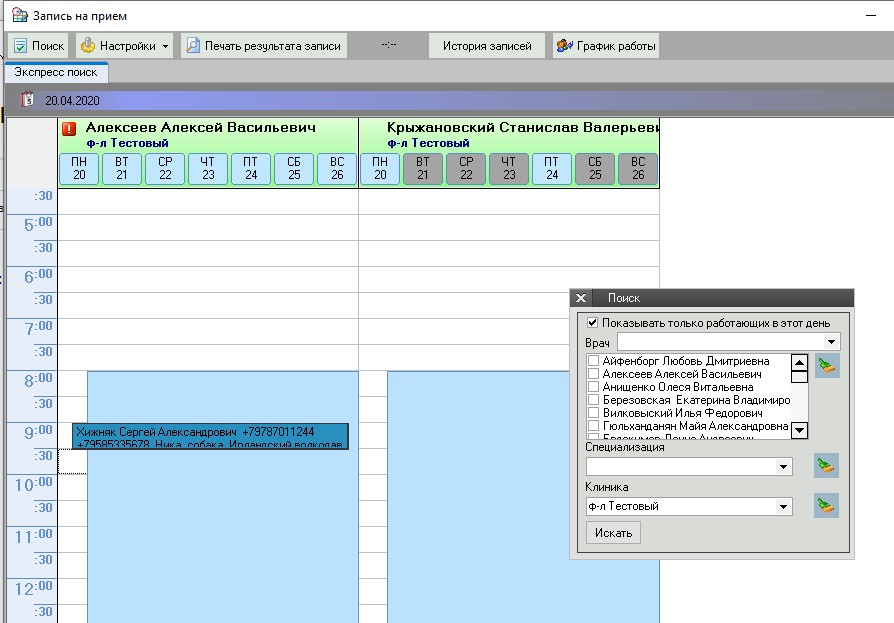Clear Специализация field with broom icon
The height and width of the screenshot is (623, 894).
[x=826, y=466]
